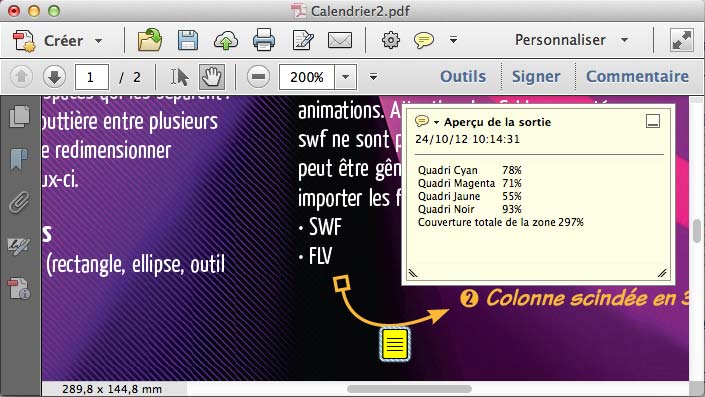Click the page number field showing 1
705x397 pixels.
92,77
